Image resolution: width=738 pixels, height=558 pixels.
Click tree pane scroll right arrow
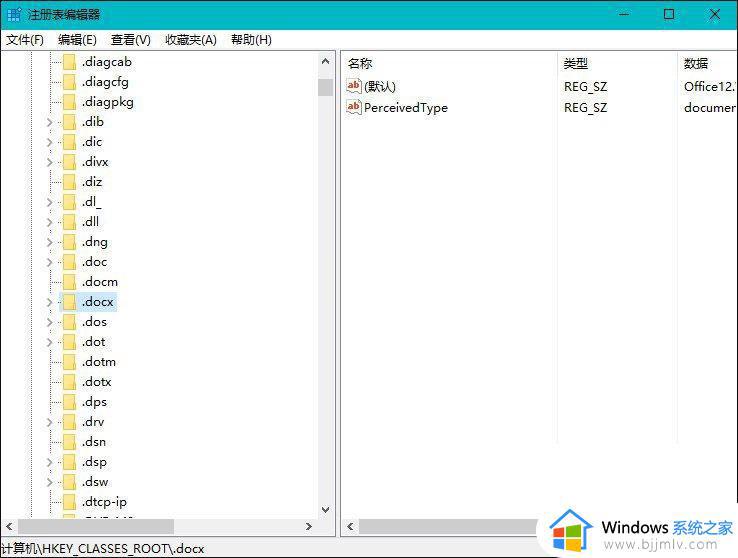coord(309,526)
